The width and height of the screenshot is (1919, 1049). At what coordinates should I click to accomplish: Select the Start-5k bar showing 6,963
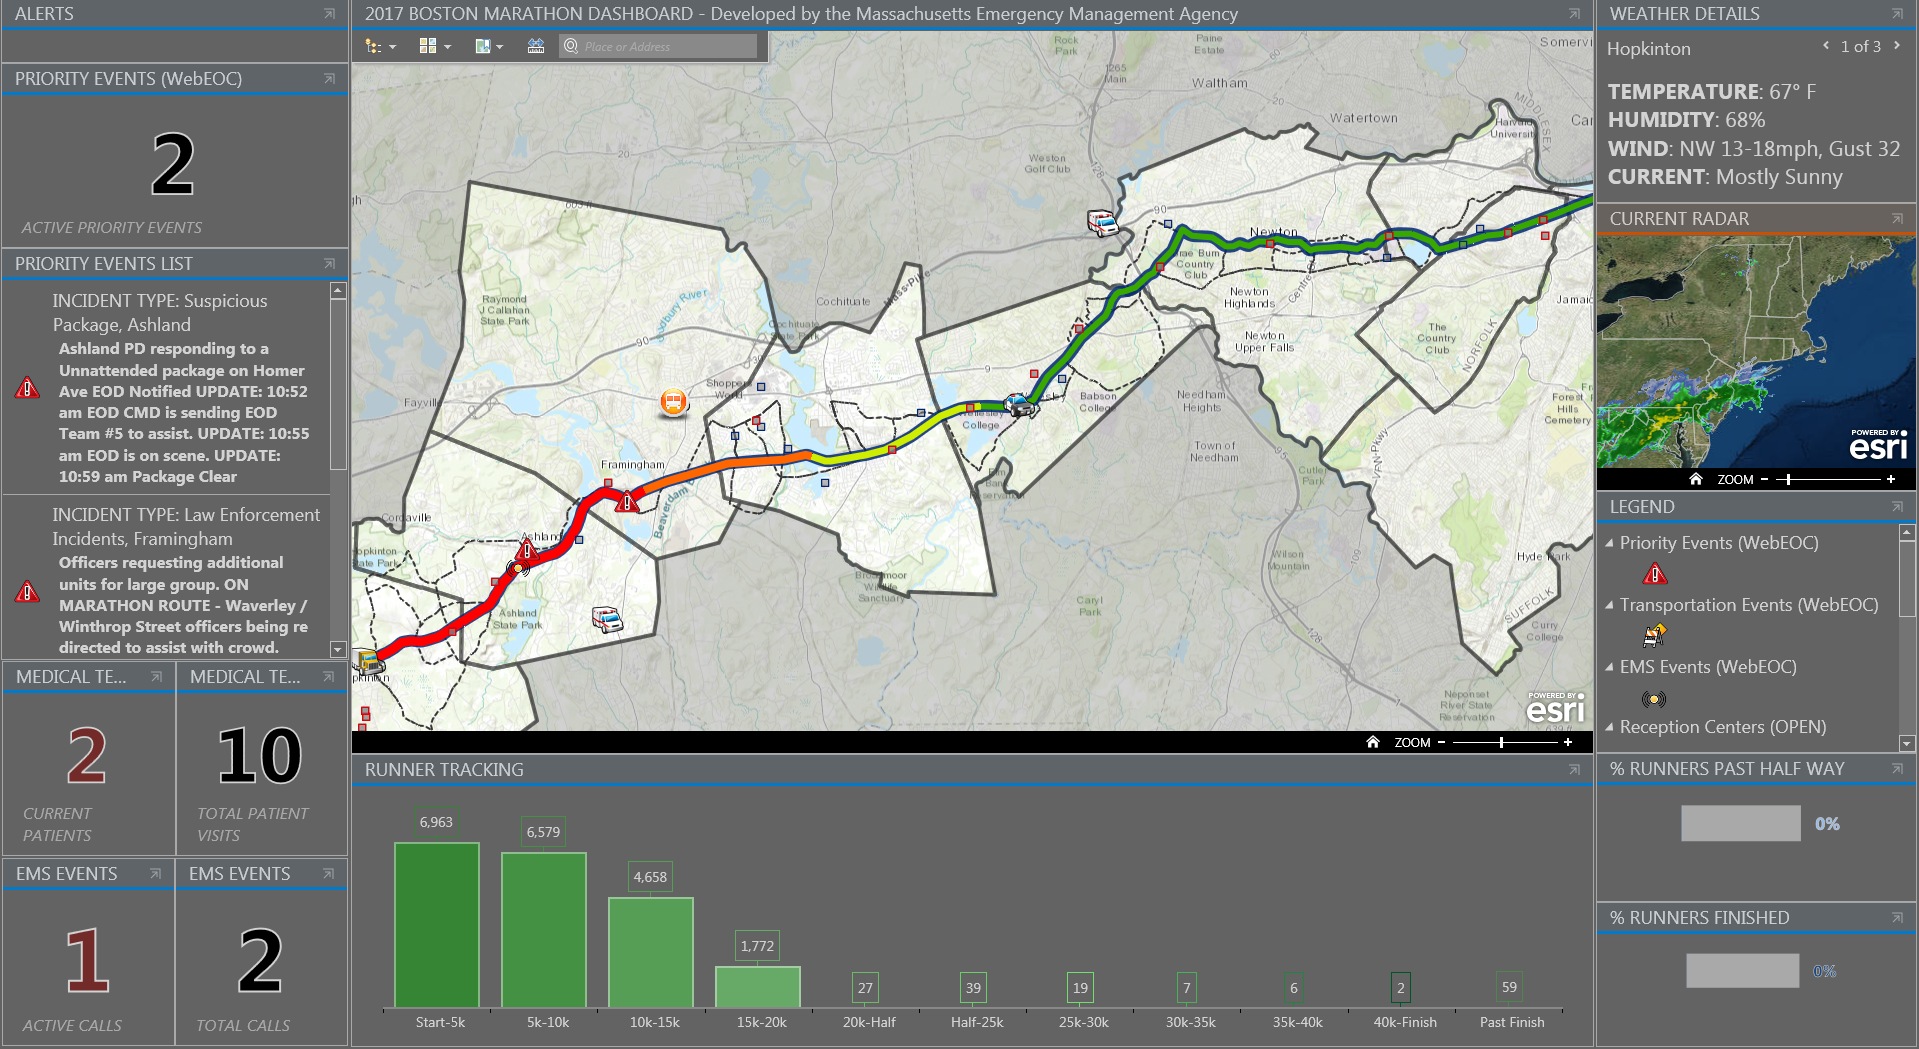click(437, 925)
